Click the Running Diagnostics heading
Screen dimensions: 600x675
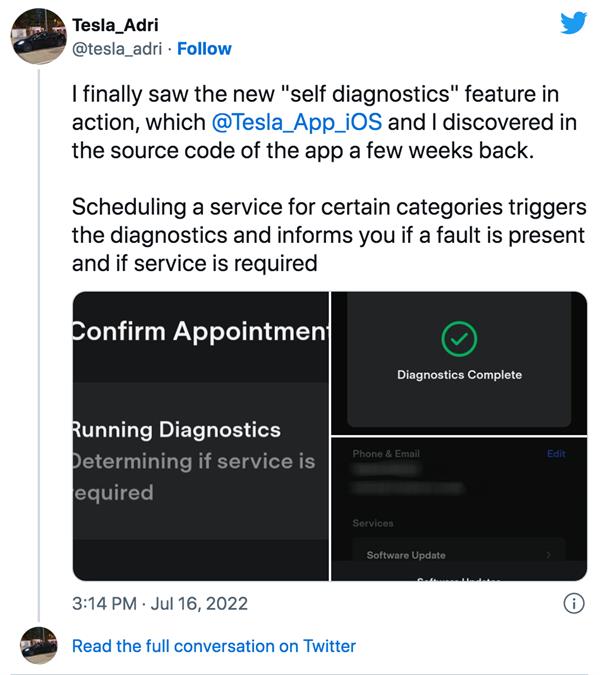177,430
